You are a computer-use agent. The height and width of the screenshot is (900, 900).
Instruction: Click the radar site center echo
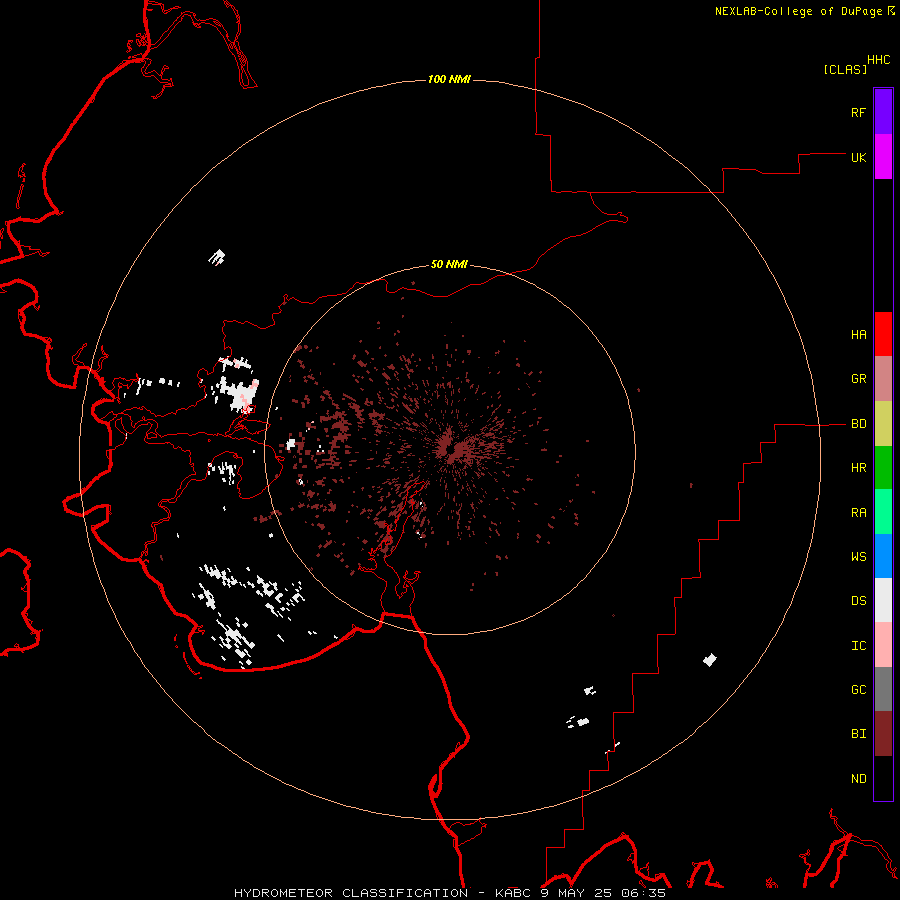pyautogui.click(x=451, y=451)
